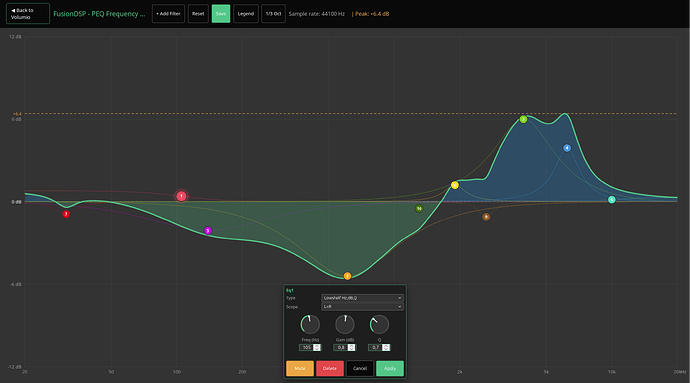Focus the Freq value field showing 105

click(306, 347)
